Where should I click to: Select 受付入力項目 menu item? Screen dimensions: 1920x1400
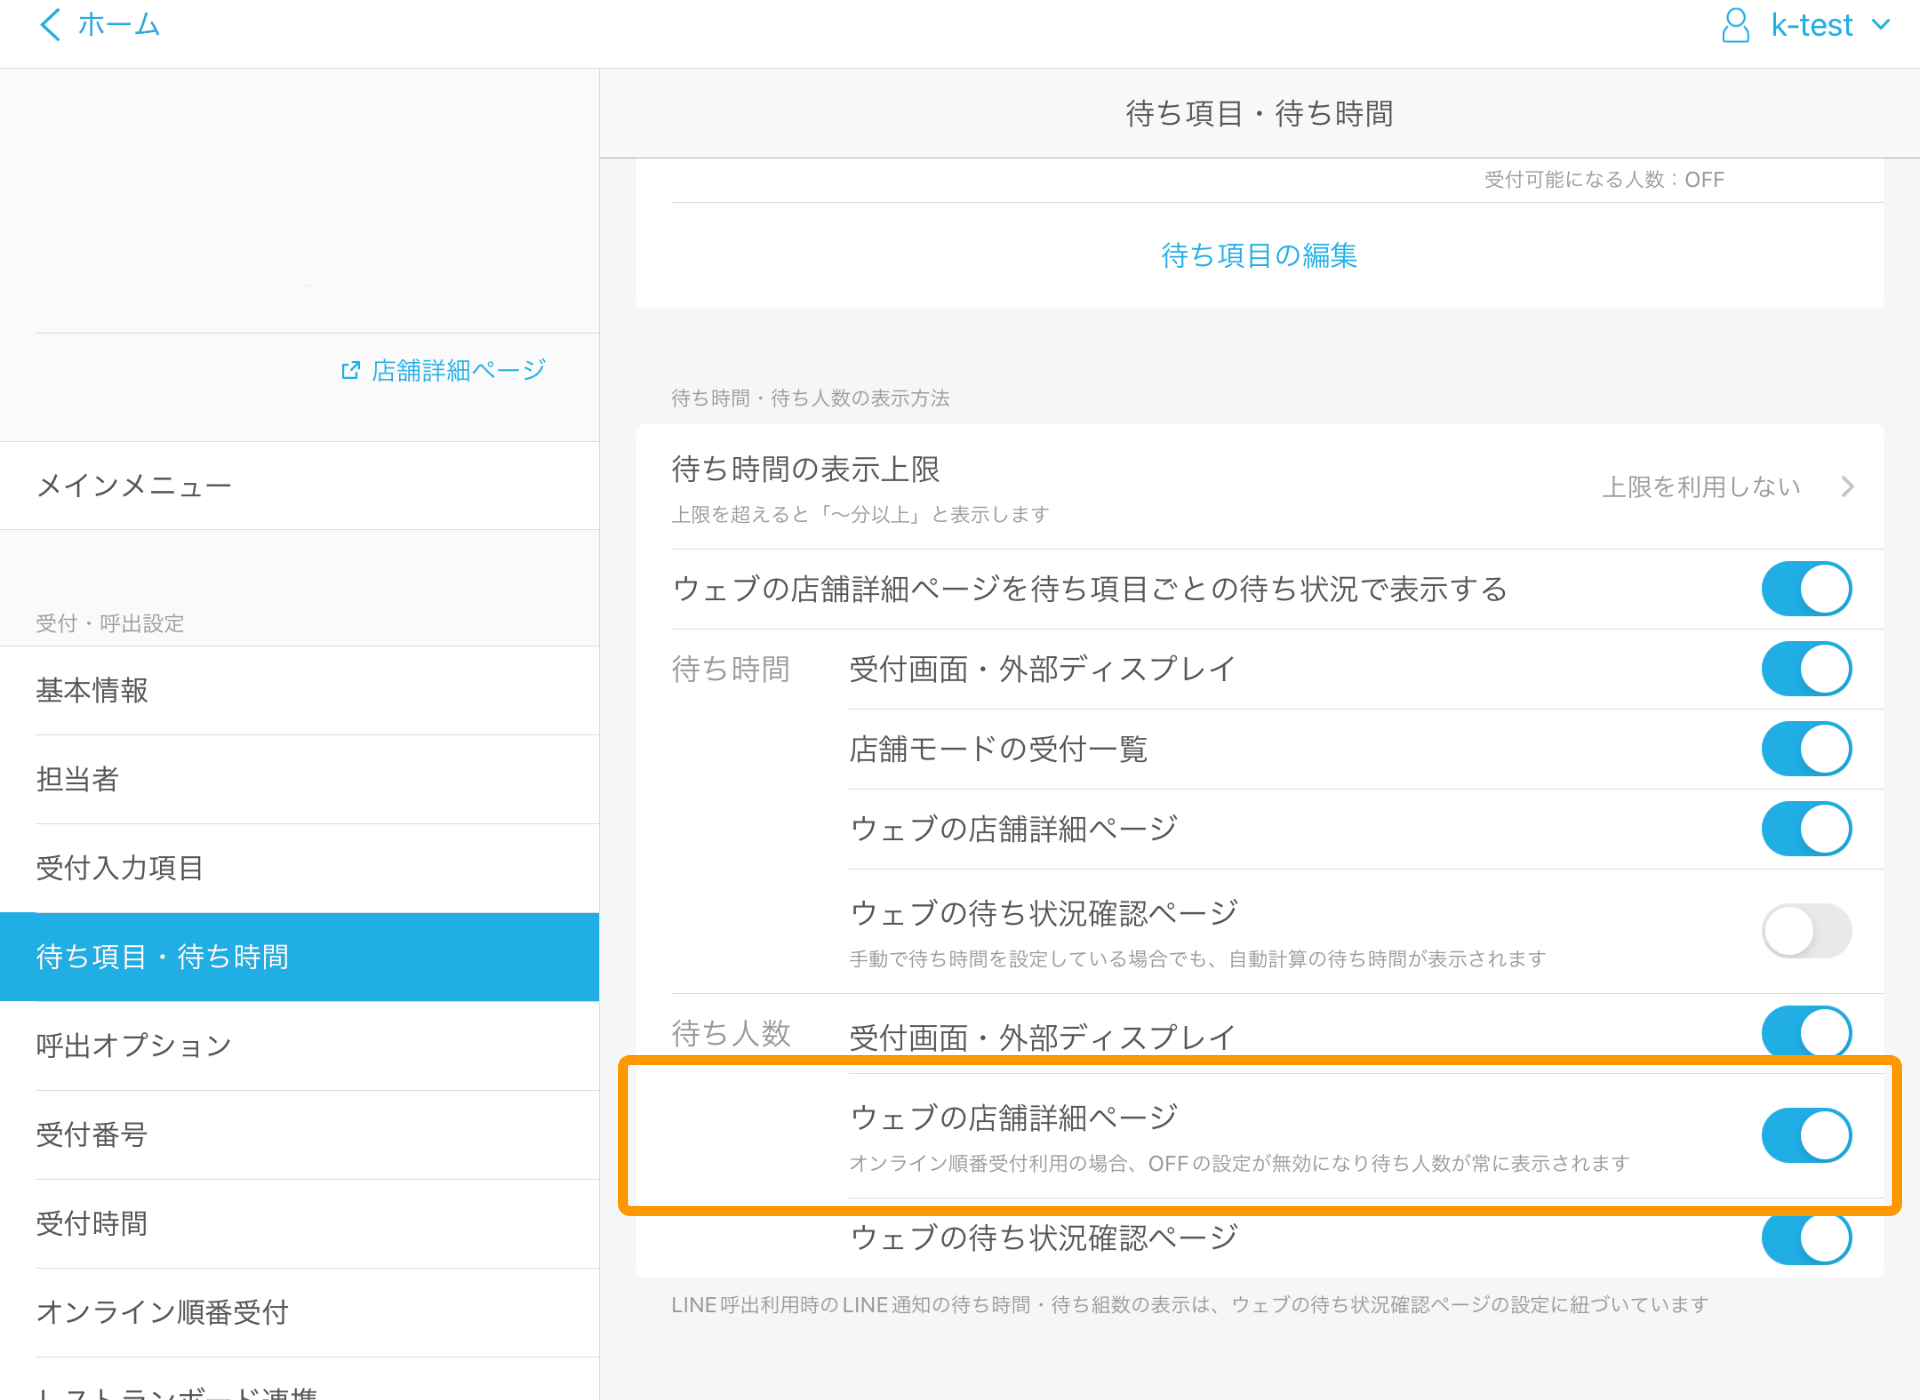300,868
